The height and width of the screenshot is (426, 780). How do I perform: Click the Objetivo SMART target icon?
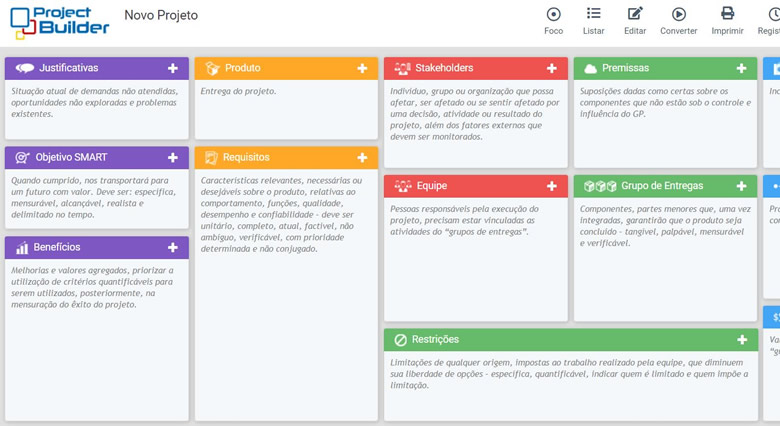click(x=22, y=158)
